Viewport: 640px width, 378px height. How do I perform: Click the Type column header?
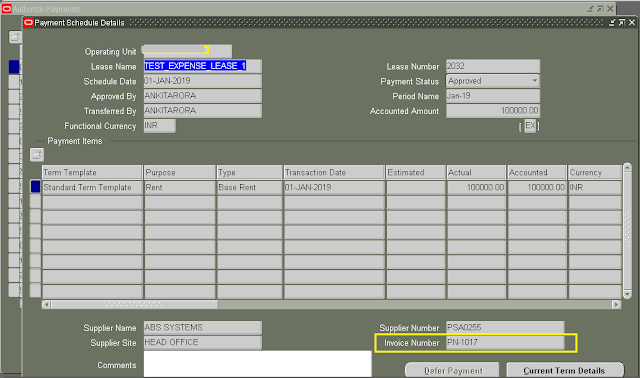249,172
